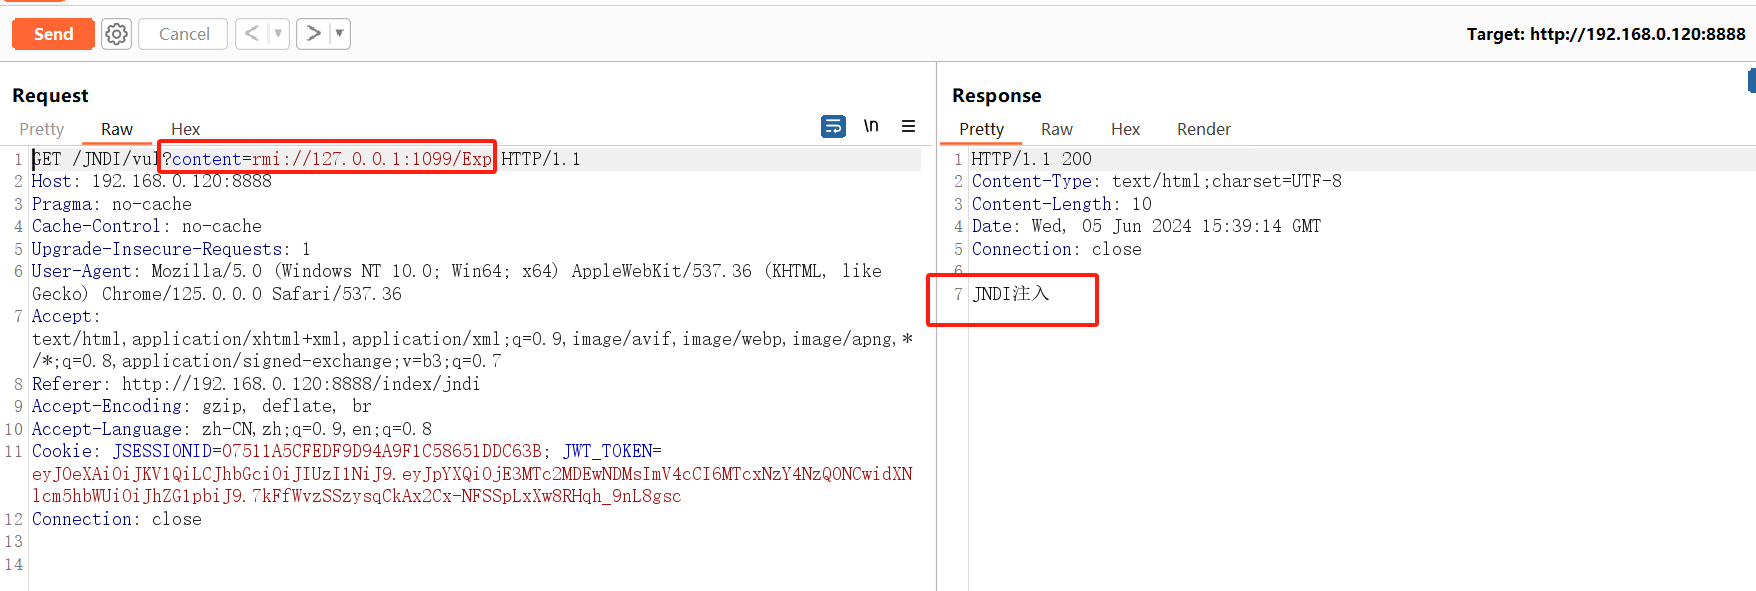
Task: Click the HTTP/1.1 200 status line
Action: pyautogui.click(x=1032, y=159)
